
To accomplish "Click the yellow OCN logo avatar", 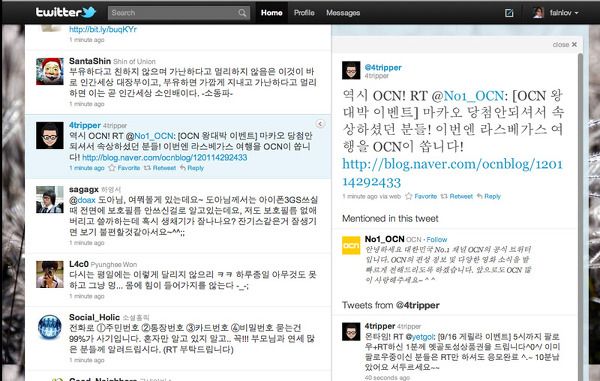I will tap(351, 245).
